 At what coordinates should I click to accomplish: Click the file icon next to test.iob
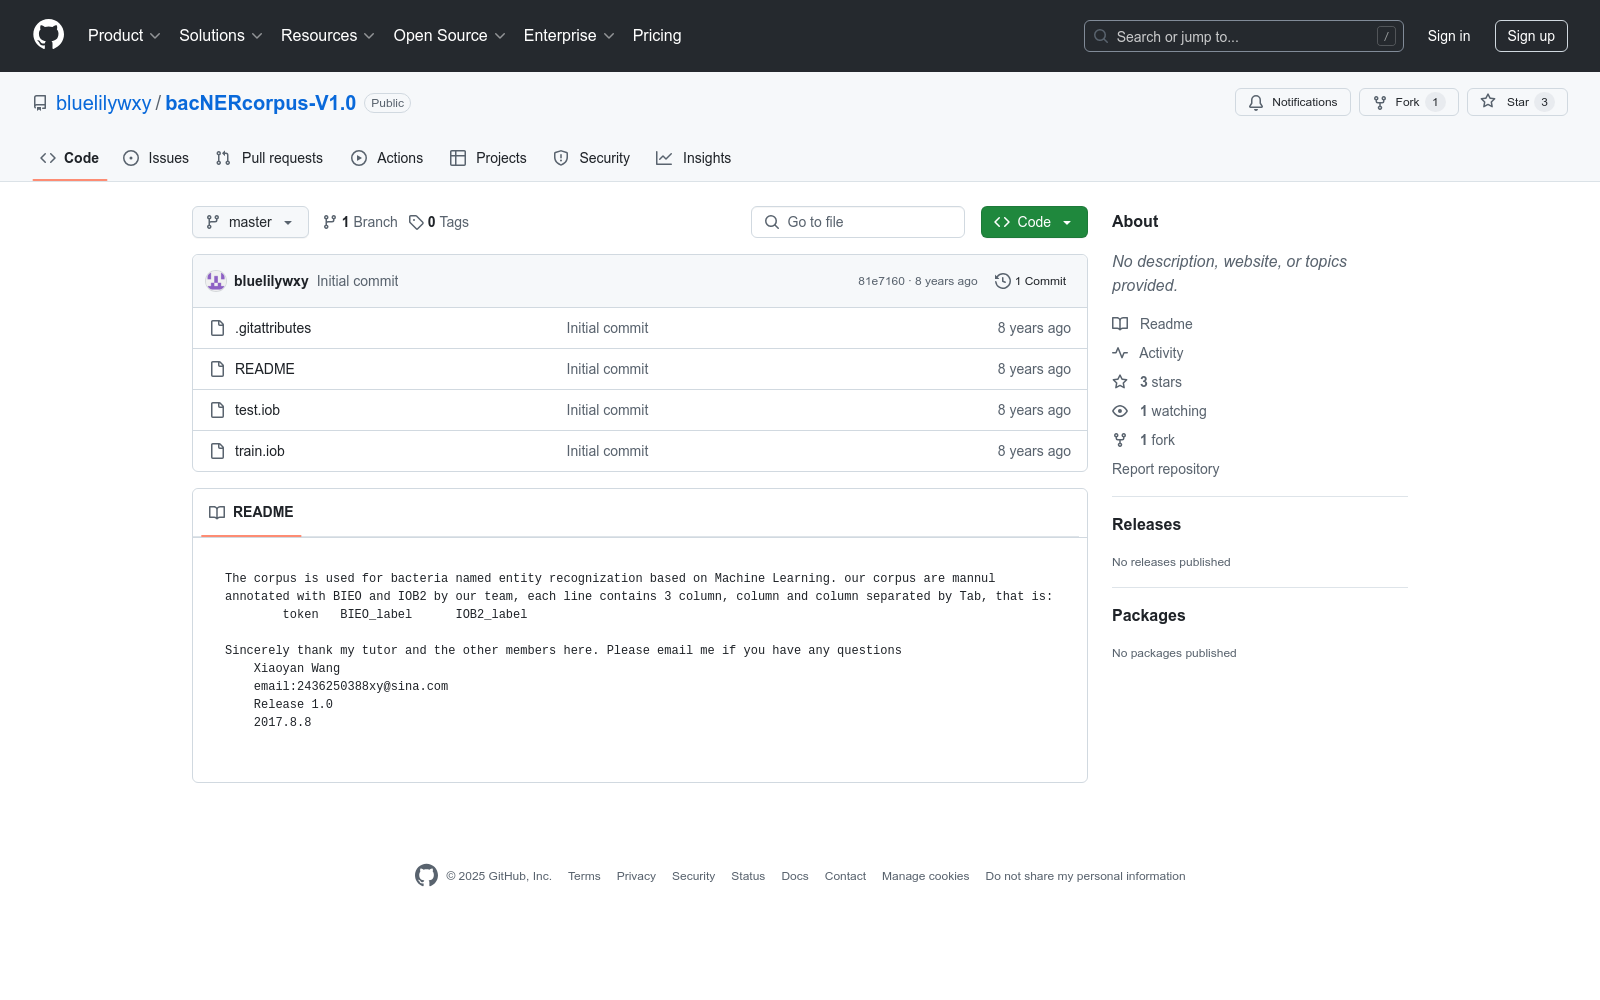click(217, 410)
